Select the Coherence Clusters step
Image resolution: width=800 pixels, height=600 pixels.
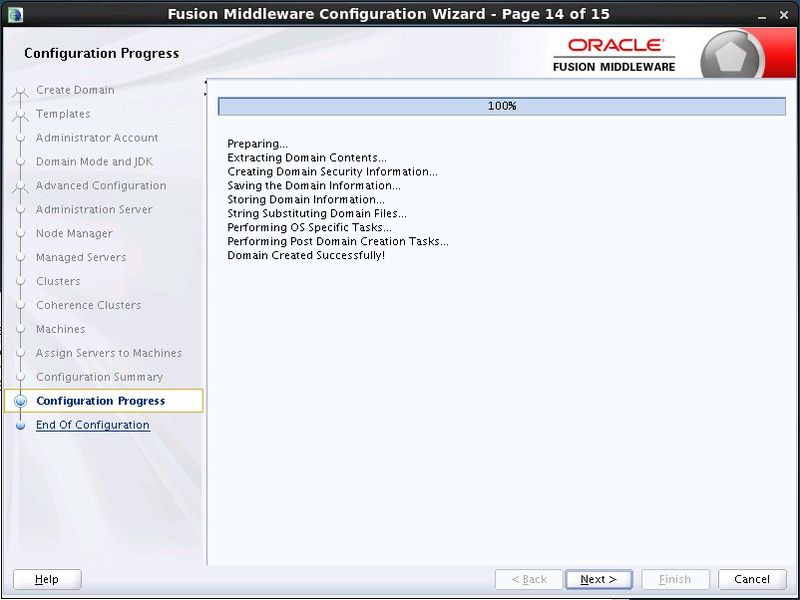[89, 305]
